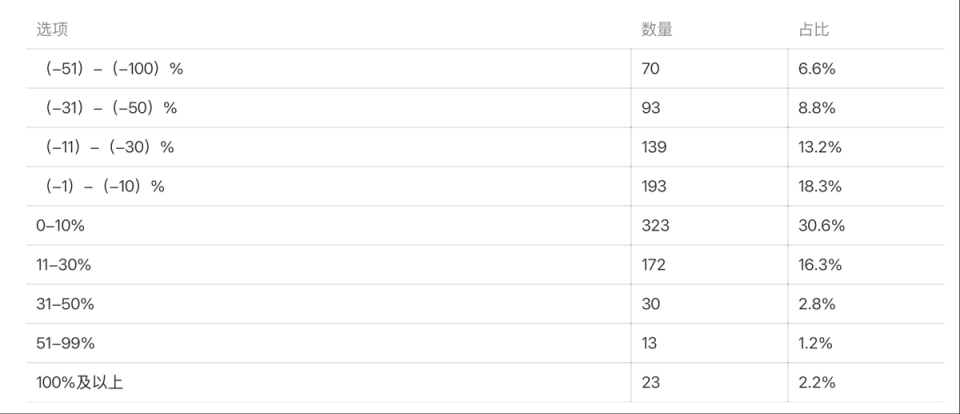The height and width of the screenshot is (414, 960).
Task: Select the (-31) - (-50)% option cell
Action: 110,108
